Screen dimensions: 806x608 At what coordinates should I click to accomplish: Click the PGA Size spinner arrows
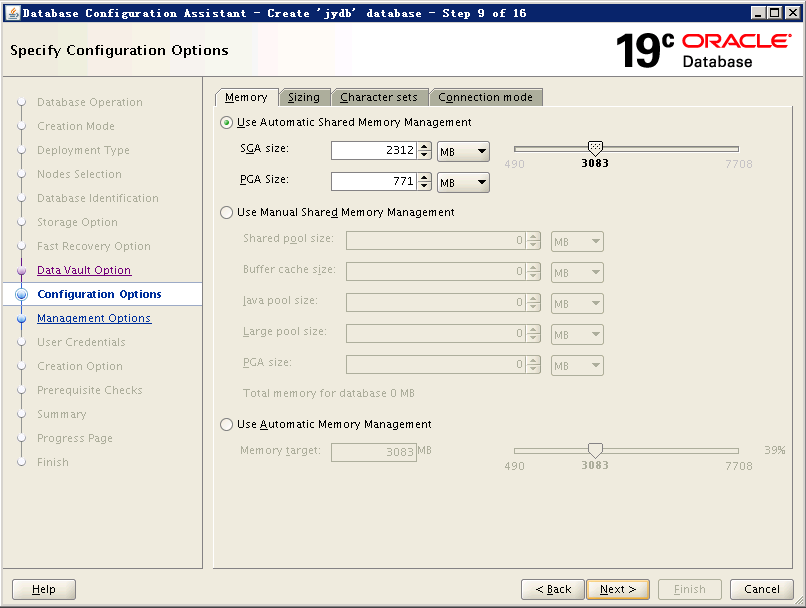point(424,181)
